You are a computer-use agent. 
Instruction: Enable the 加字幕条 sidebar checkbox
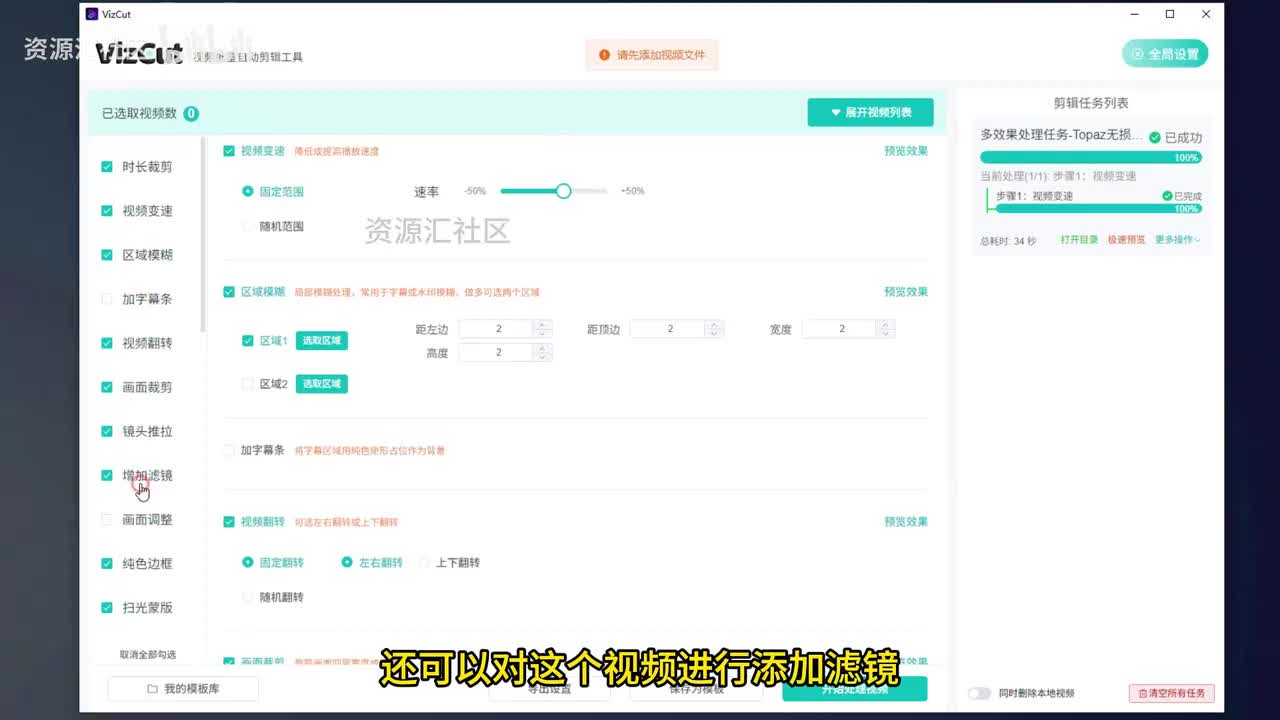[x=107, y=299]
